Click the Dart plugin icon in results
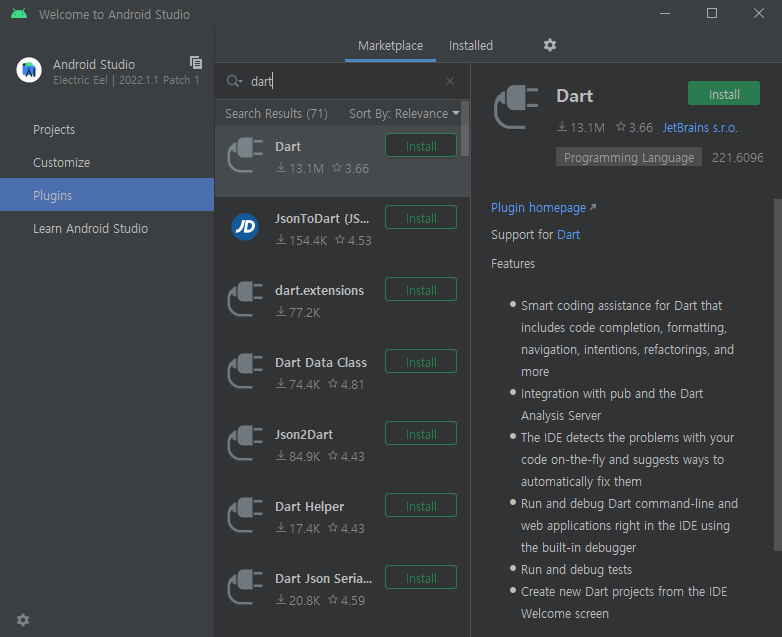 point(245,156)
